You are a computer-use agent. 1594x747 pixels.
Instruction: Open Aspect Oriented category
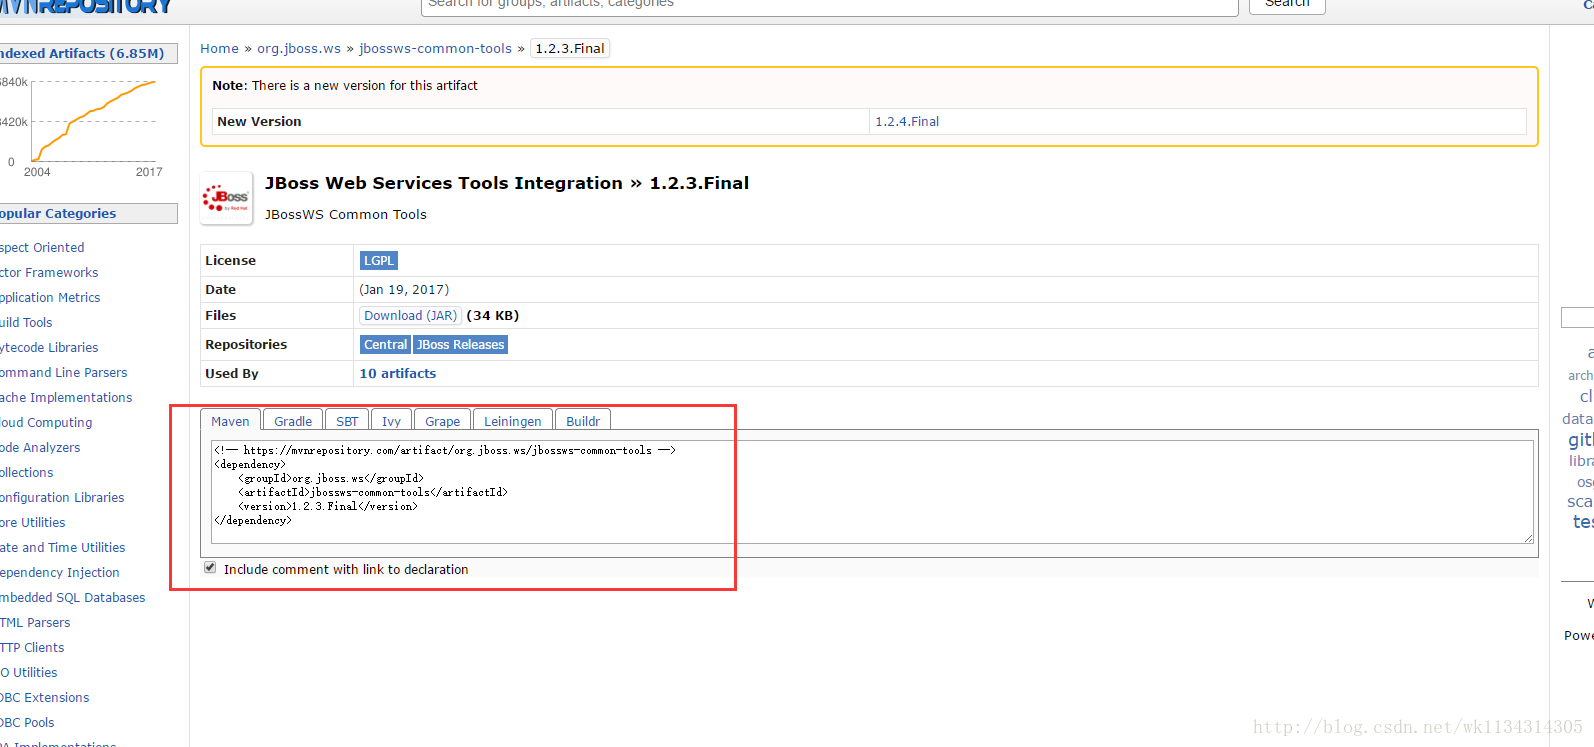42,247
